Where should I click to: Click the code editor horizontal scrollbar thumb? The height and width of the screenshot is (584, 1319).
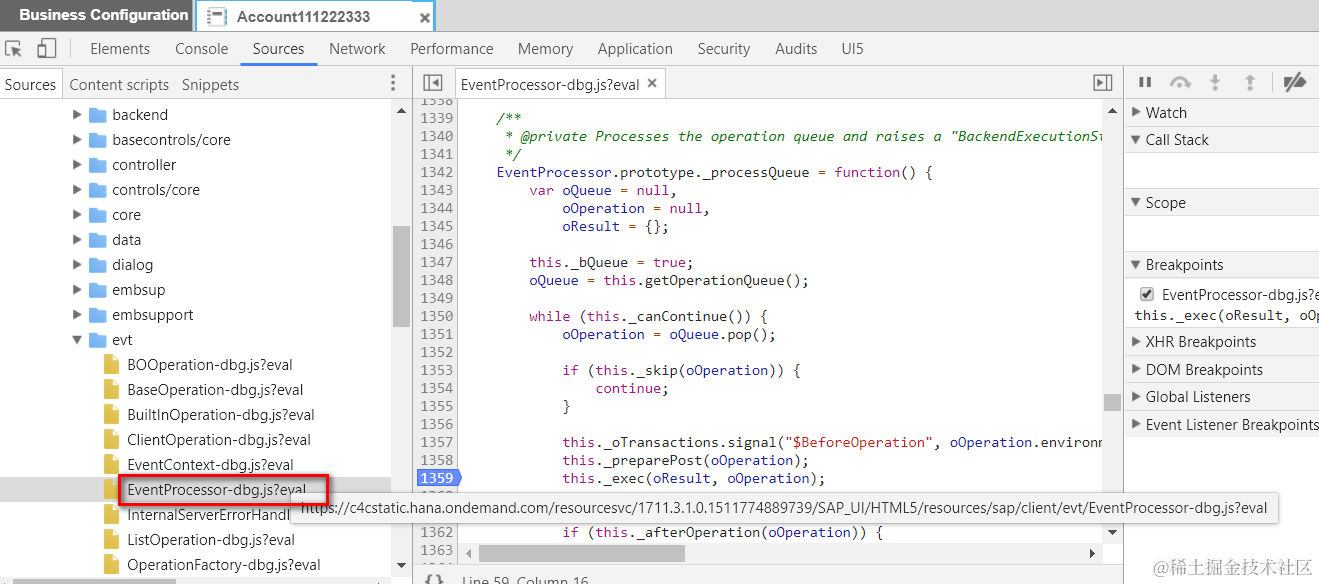[x=581, y=553]
